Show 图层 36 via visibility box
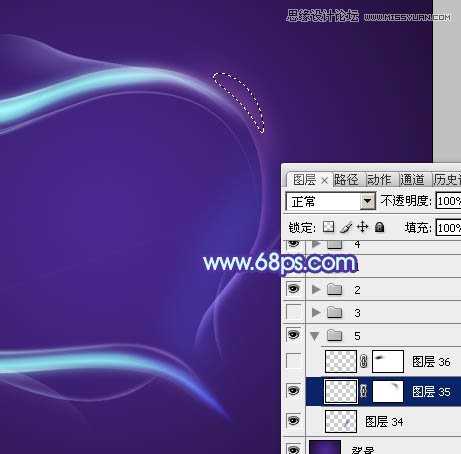The width and height of the screenshot is (461, 454). pos(293,361)
